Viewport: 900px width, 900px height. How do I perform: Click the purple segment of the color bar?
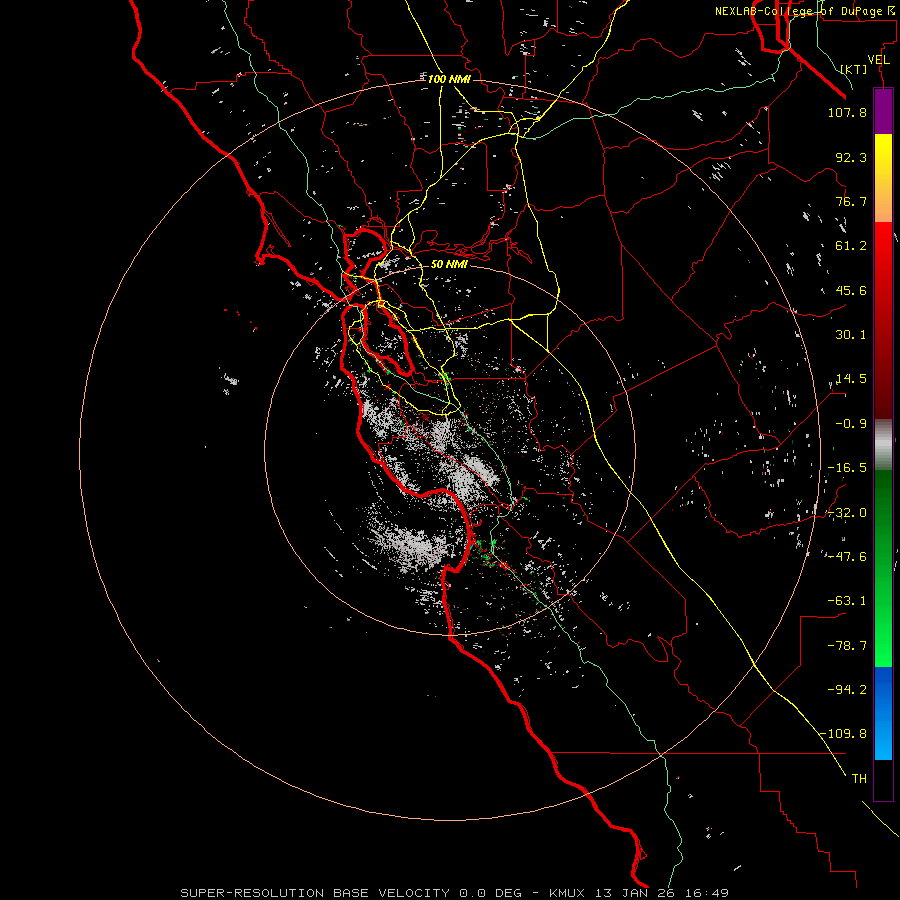coord(883,111)
